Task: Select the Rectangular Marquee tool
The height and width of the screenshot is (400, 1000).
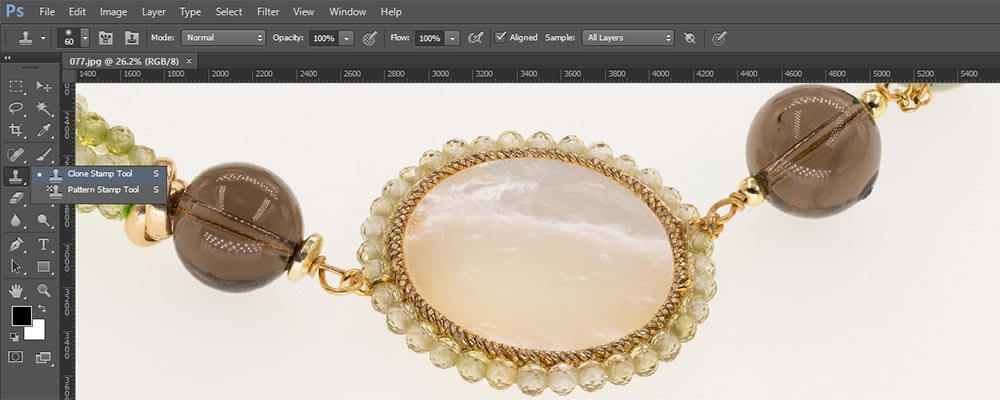Action: (16, 86)
